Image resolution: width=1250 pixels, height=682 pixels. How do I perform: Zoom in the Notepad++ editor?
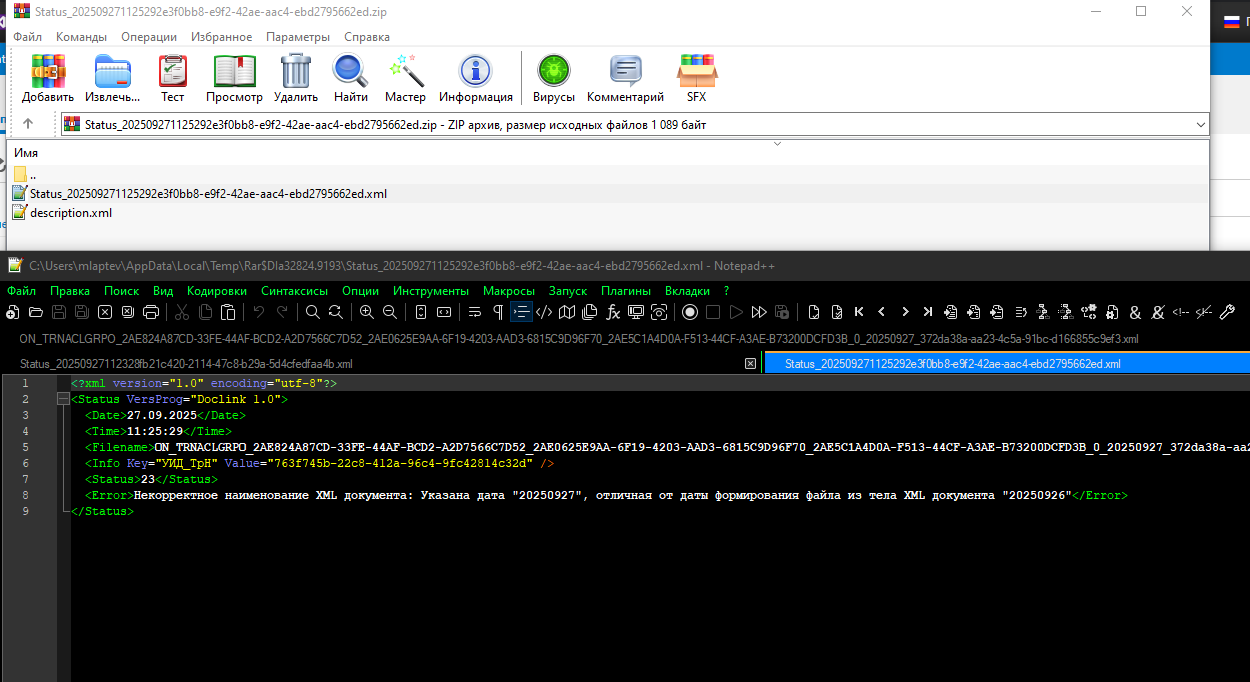(367, 312)
